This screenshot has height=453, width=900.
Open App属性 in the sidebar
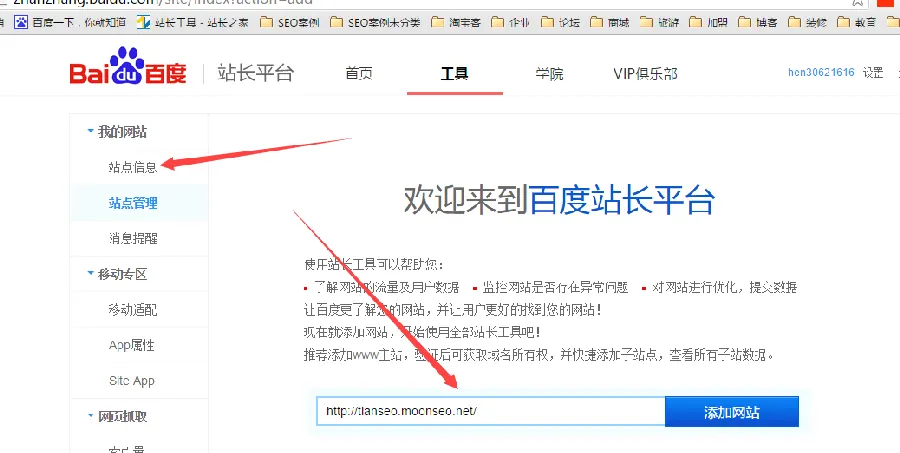pyautogui.click(x=131, y=345)
